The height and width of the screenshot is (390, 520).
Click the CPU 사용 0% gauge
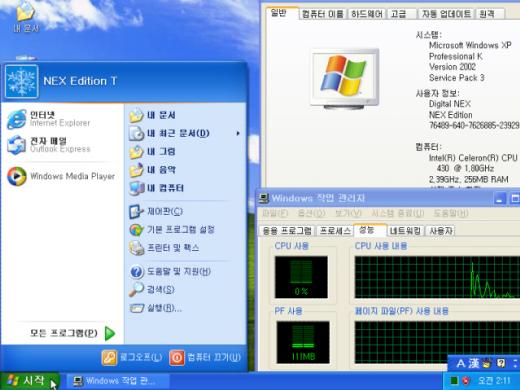[x=301, y=277]
